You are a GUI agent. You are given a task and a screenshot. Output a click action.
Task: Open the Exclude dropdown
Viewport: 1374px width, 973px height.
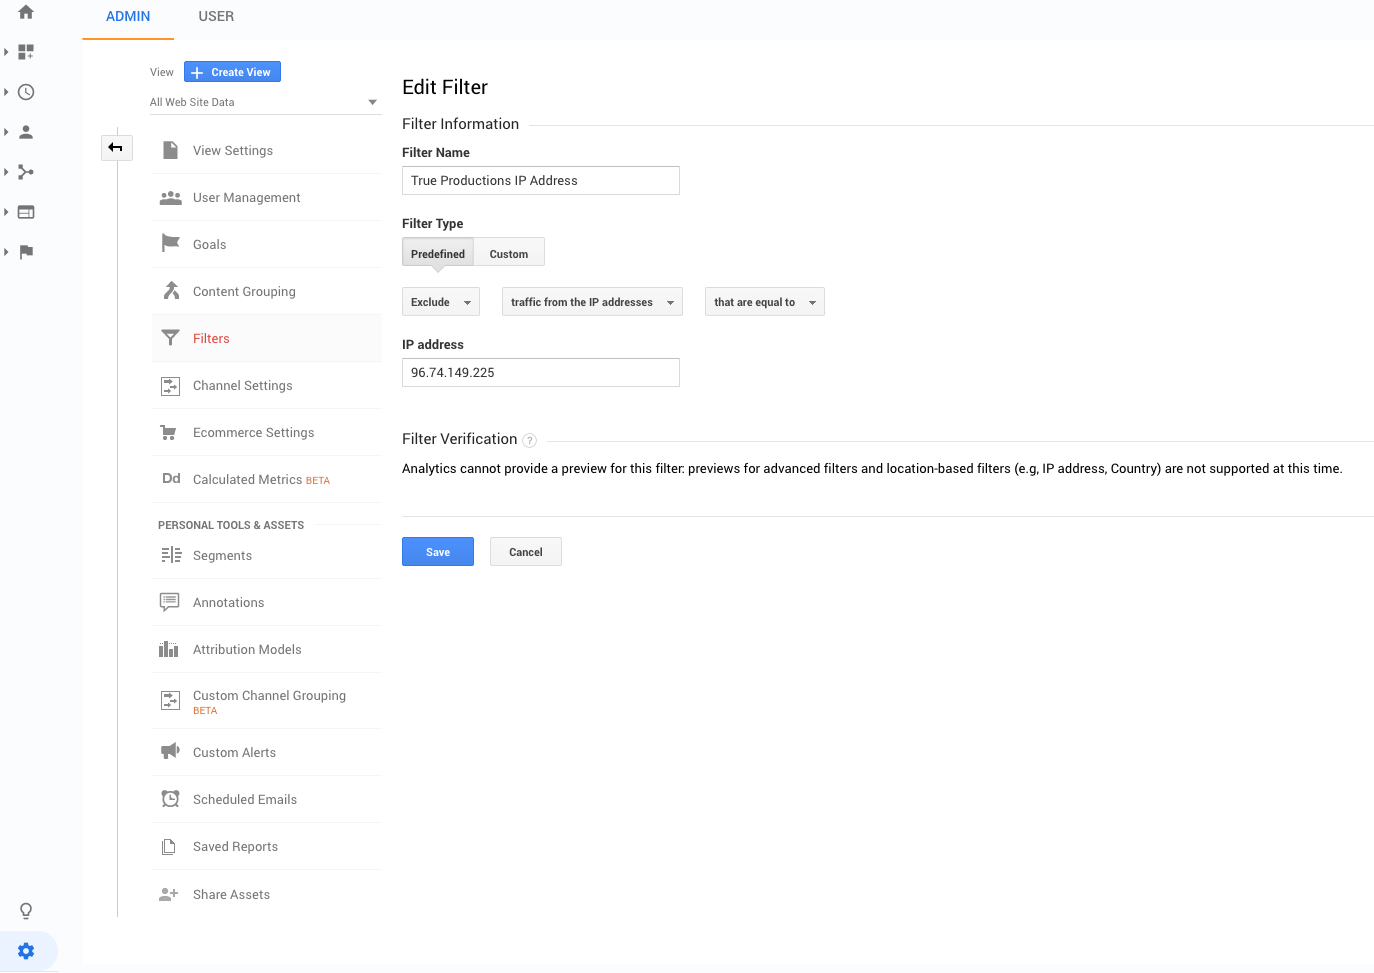tap(440, 302)
